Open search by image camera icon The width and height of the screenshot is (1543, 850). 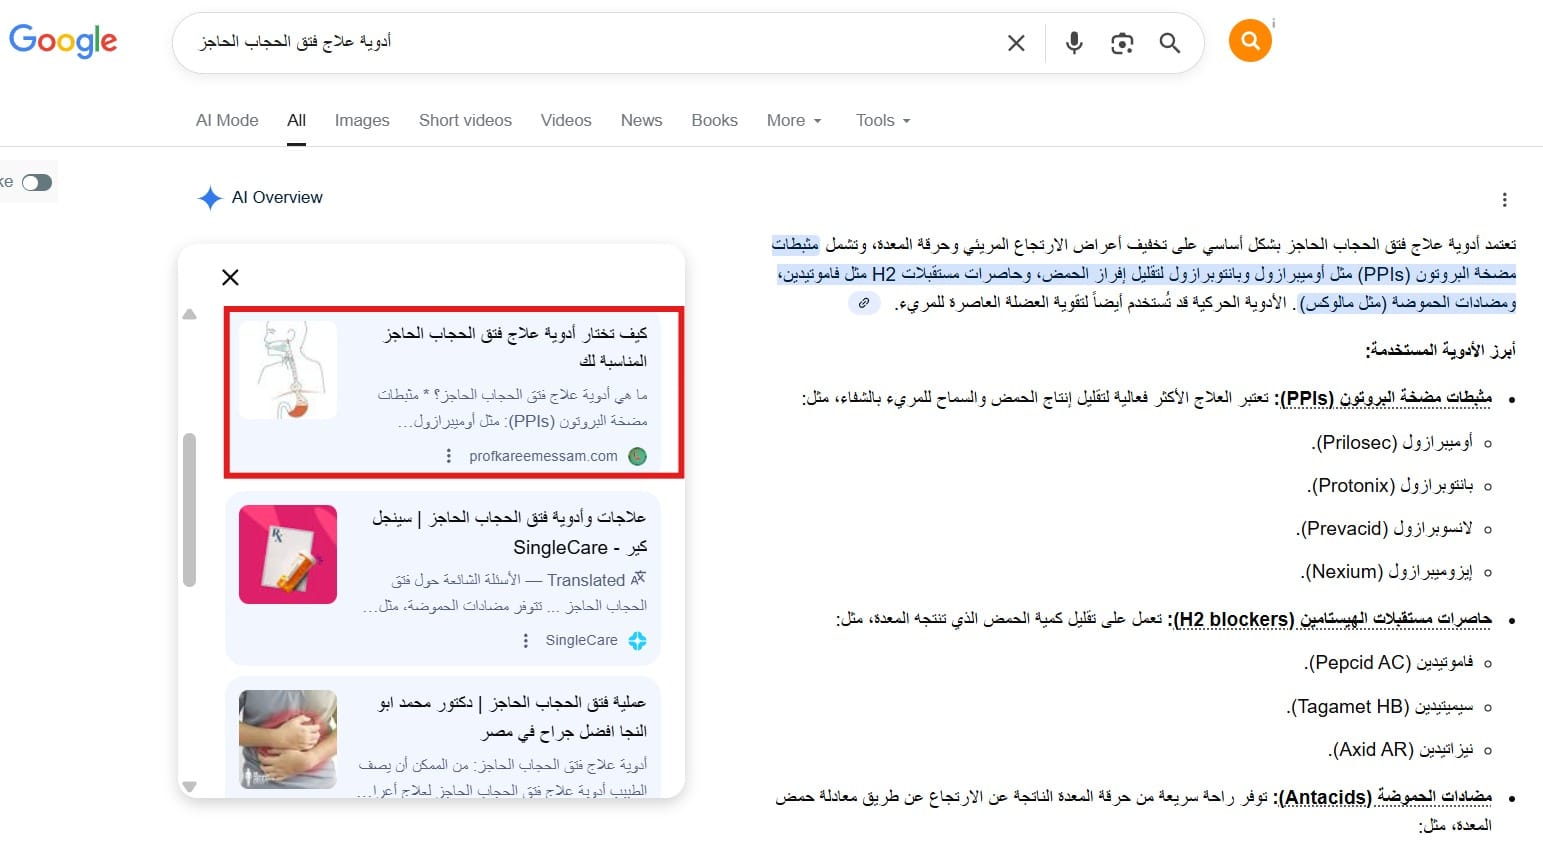pyautogui.click(x=1122, y=43)
